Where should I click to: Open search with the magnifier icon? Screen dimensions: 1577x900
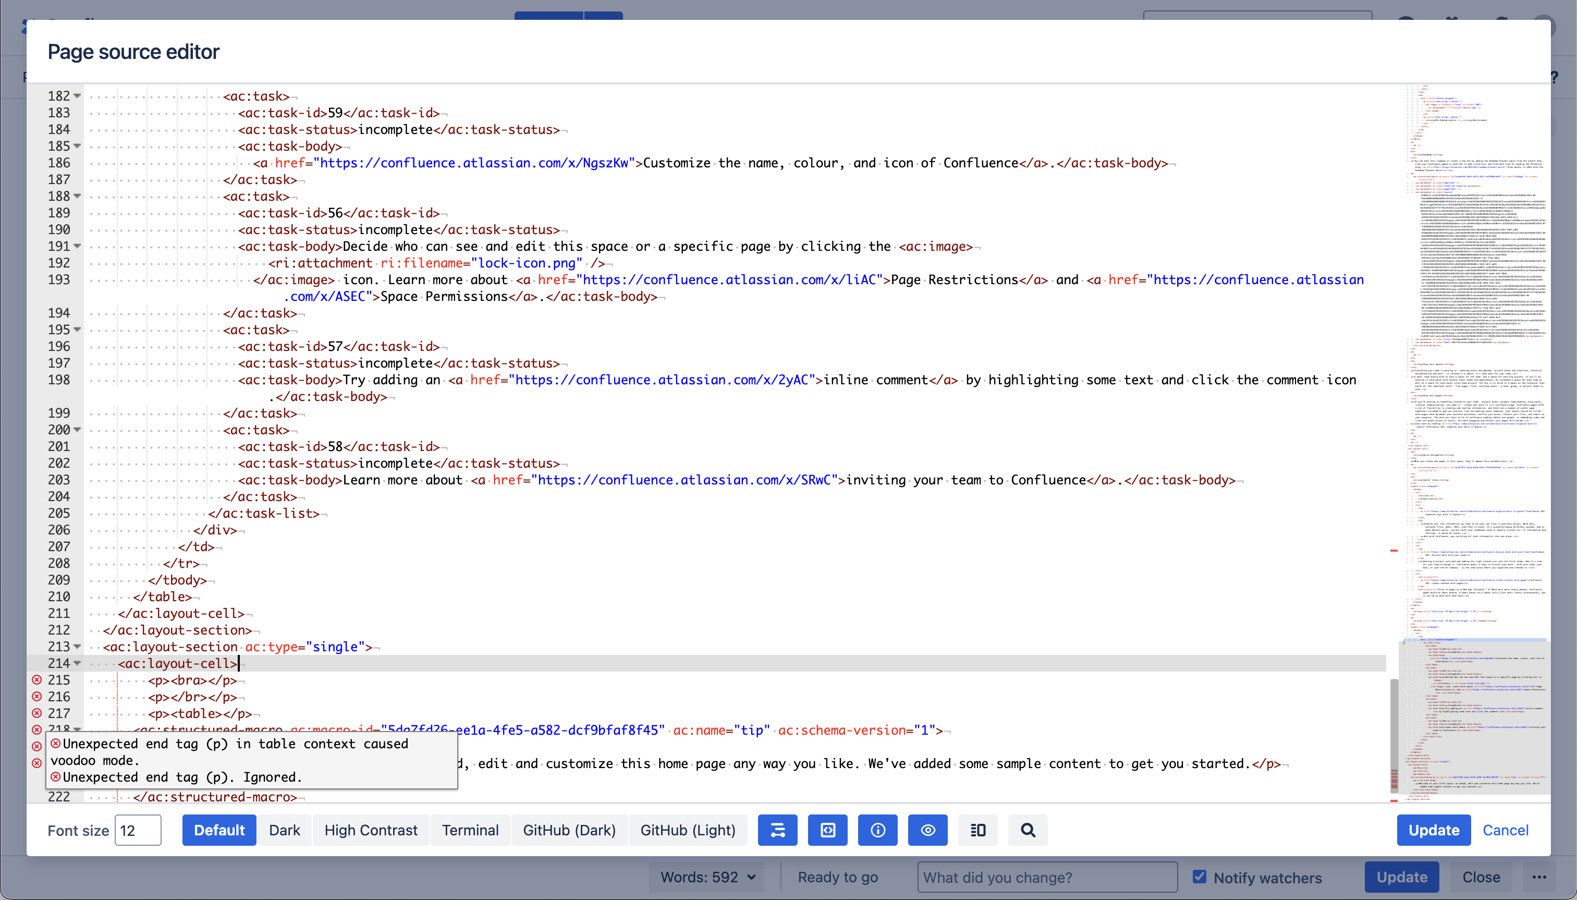pos(1027,830)
